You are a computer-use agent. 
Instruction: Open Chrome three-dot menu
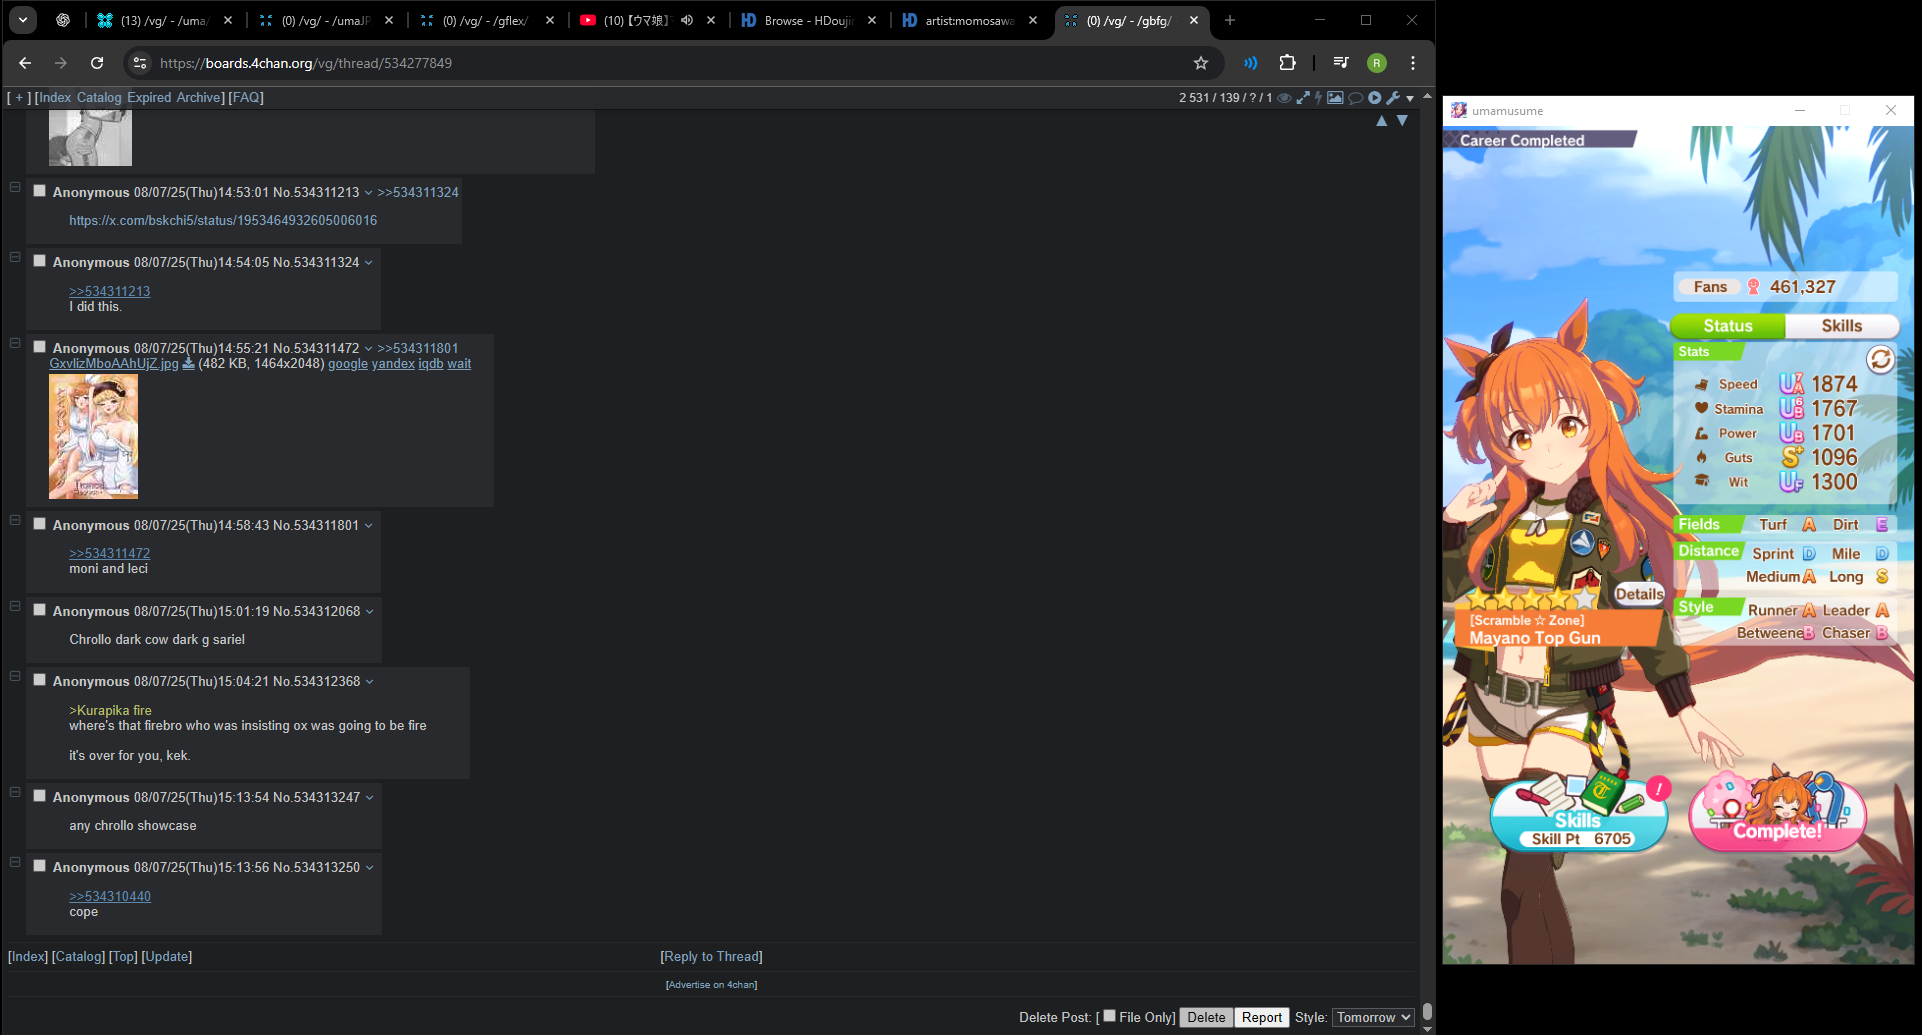tap(1413, 63)
